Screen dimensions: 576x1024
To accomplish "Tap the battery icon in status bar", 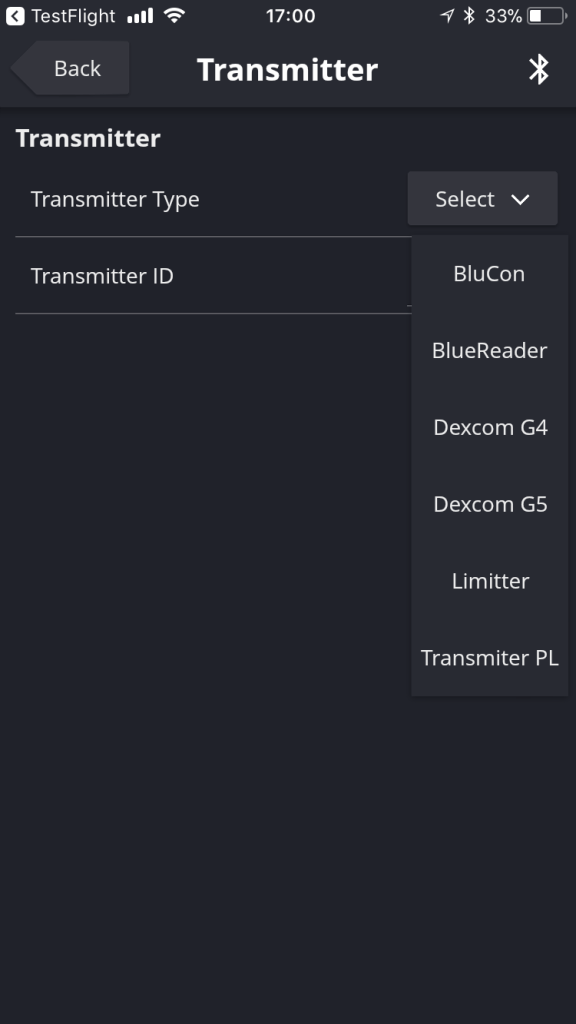I will [547, 16].
